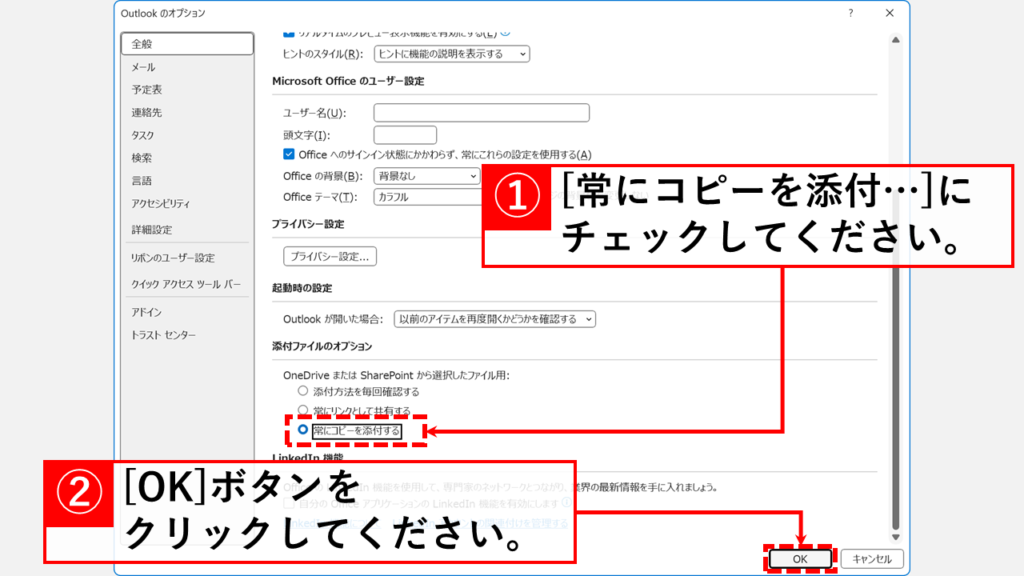Click the 起動時の設定 heading text
Screen dimensions: 1024x576
[302, 288]
